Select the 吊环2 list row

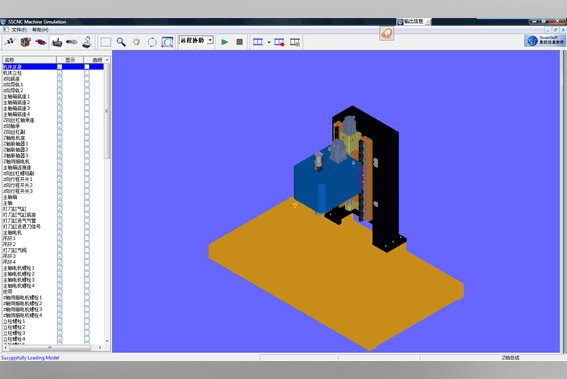click(54, 244)
